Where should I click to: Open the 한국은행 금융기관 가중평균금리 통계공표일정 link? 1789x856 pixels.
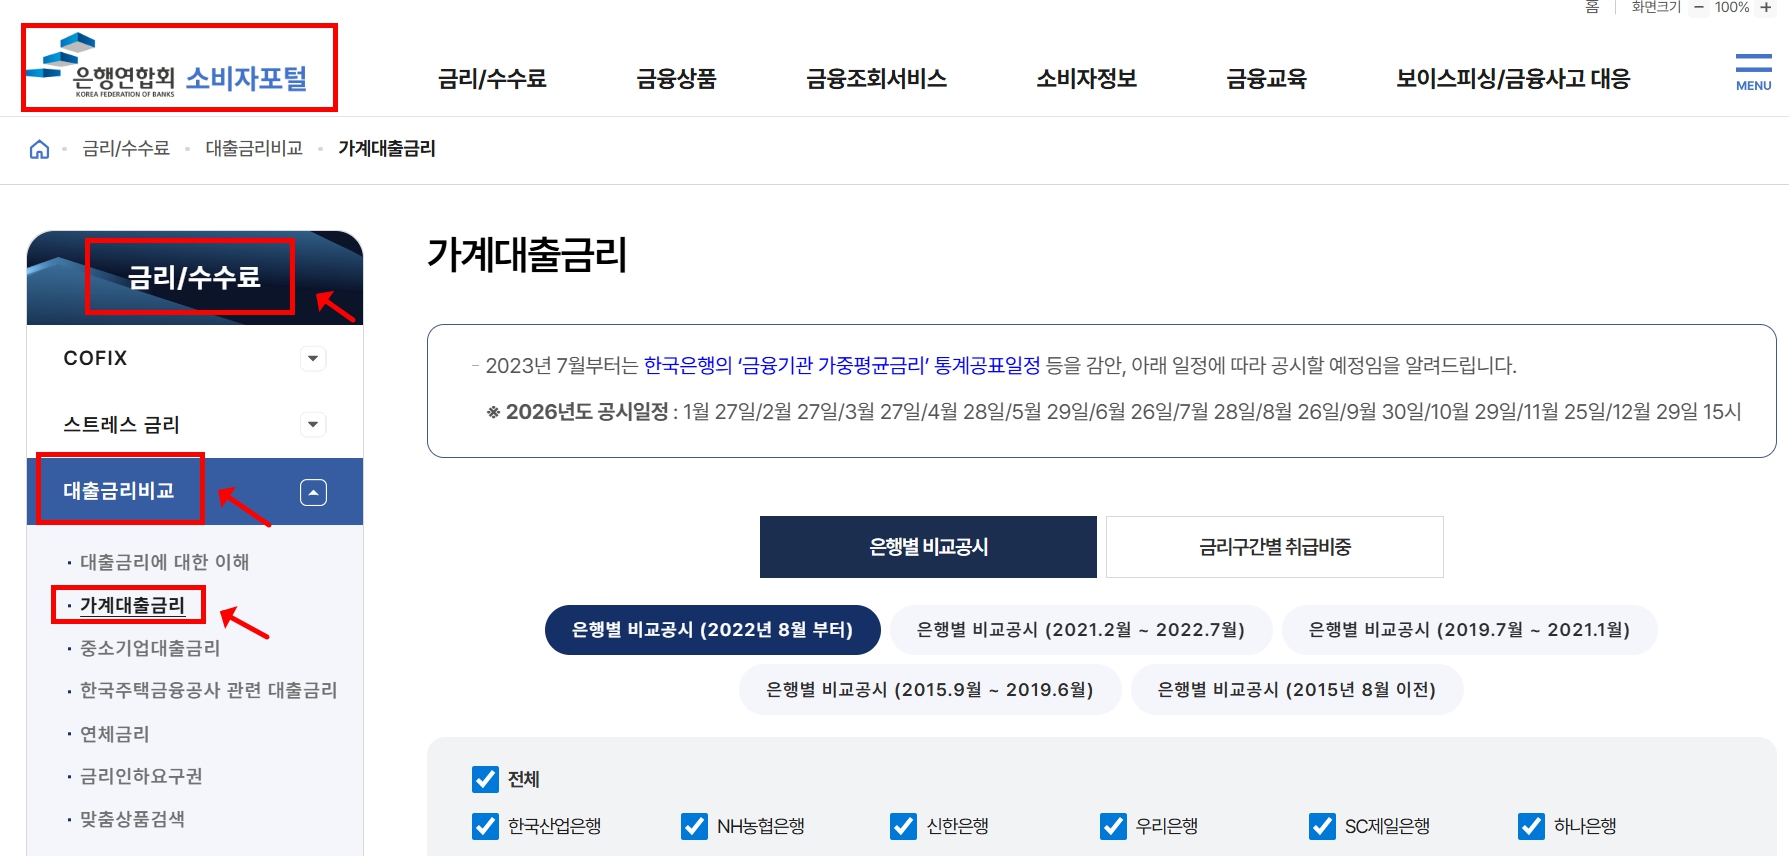click(x=842, y=366)
